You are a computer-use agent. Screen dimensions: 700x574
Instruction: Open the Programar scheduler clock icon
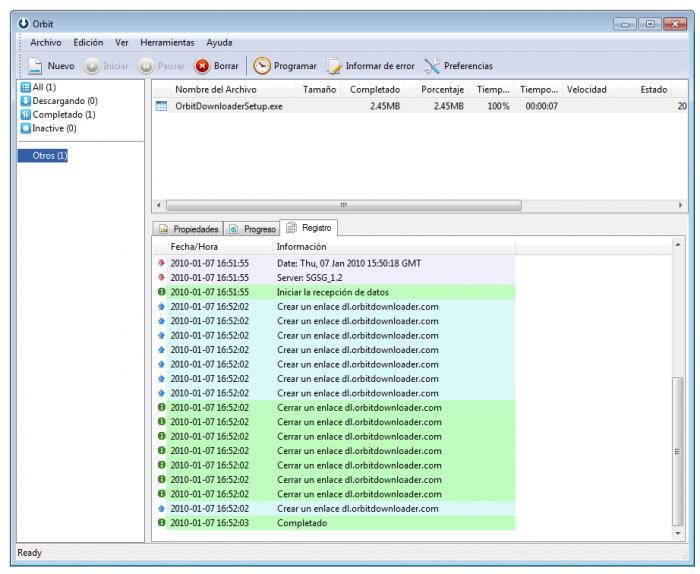[259, 66]
